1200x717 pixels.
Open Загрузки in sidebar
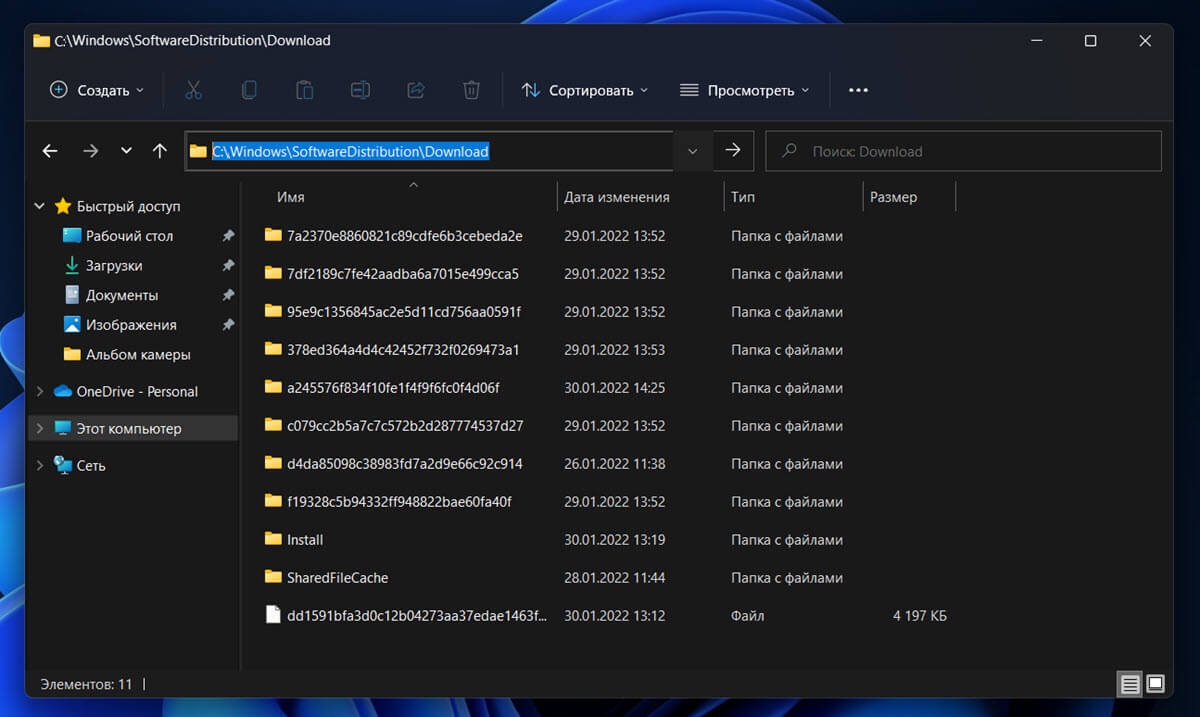pyautogui.click(x=114, y=266)
